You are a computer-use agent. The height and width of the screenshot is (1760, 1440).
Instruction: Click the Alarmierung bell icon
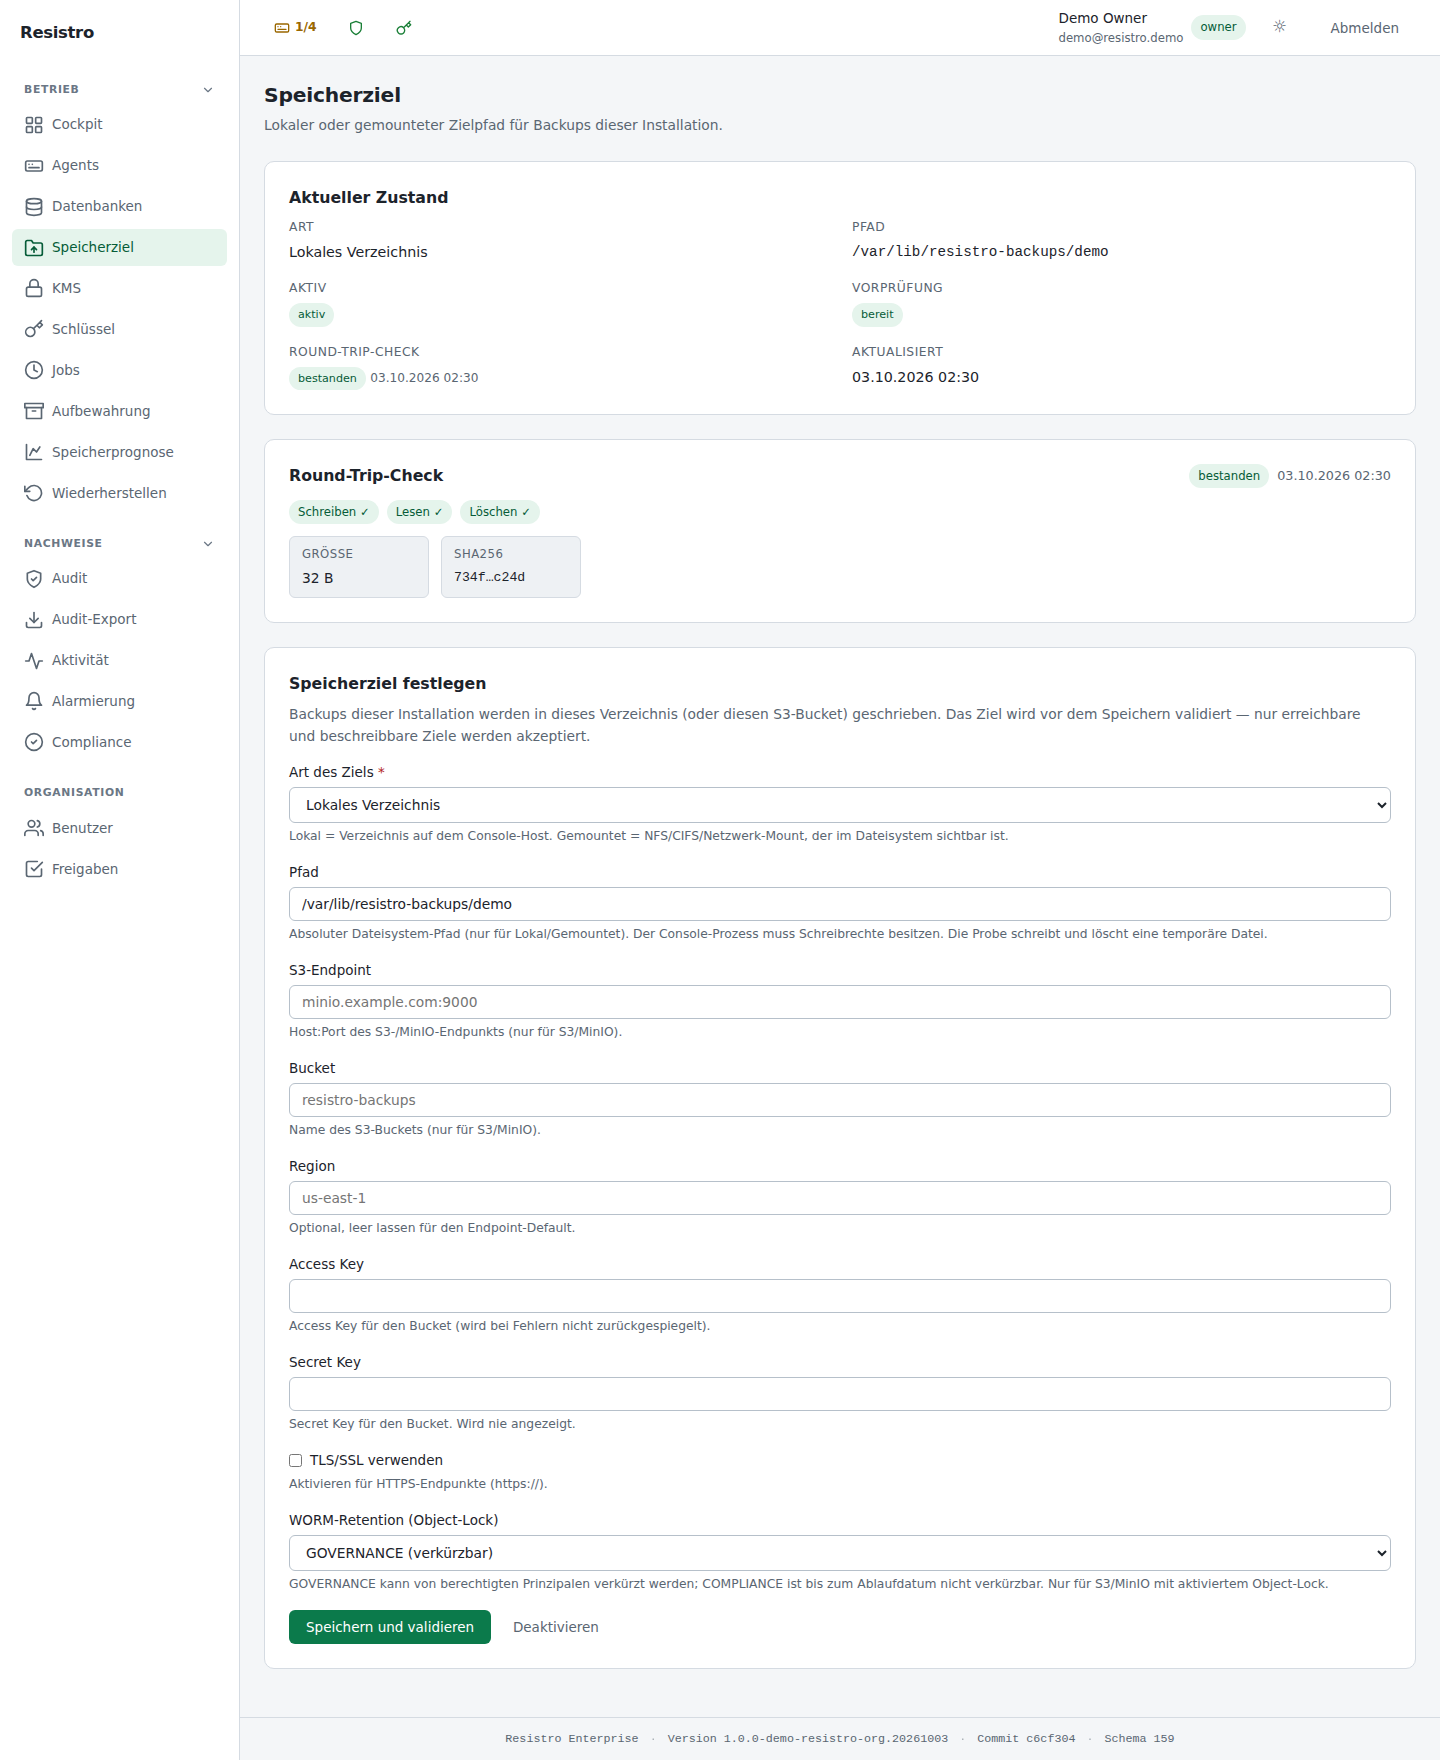coord(34,702)
